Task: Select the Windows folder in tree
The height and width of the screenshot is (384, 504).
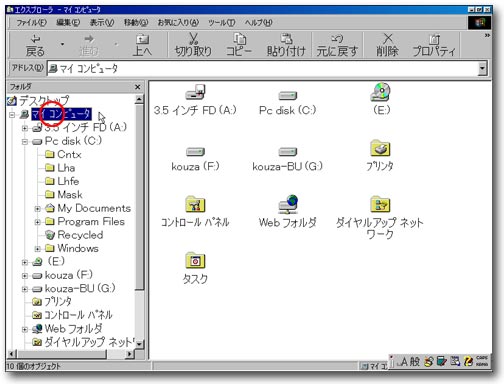Action: click(78, 248)
